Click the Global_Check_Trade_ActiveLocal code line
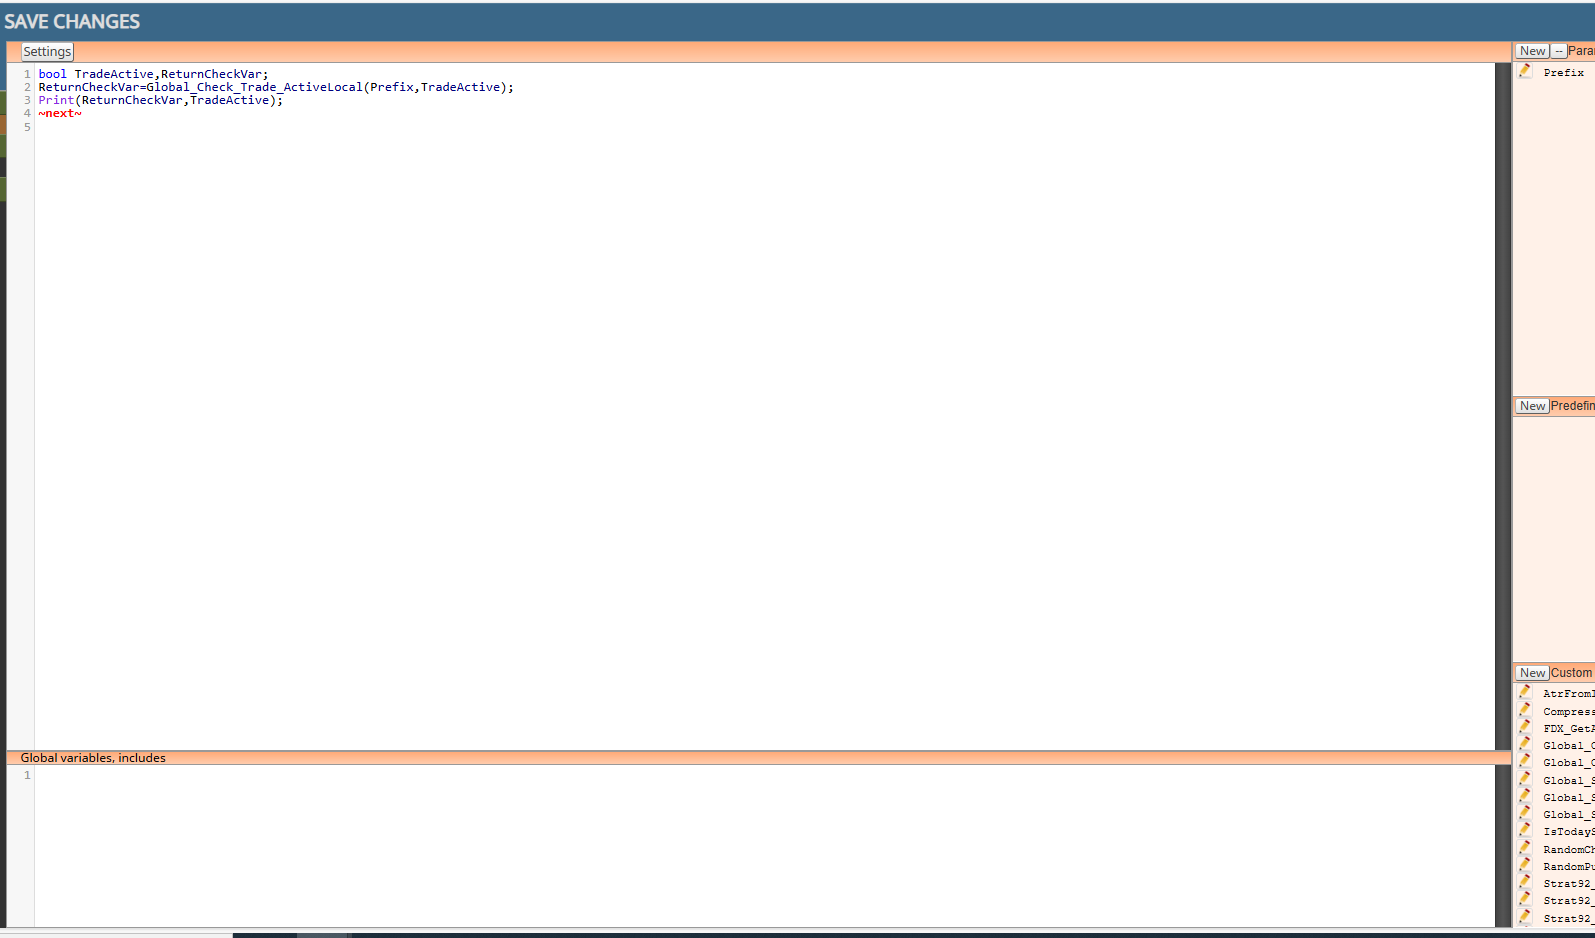The image size is (1595, 938). (x=276, y=87)
